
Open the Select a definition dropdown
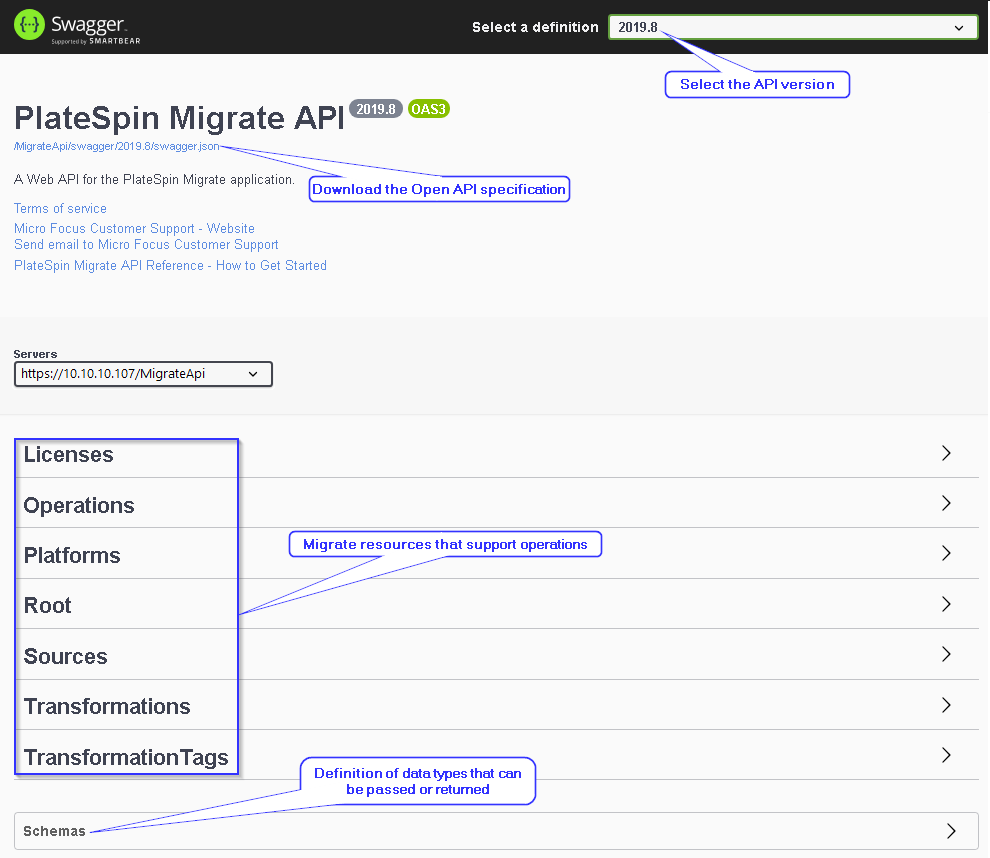[792, 27]
